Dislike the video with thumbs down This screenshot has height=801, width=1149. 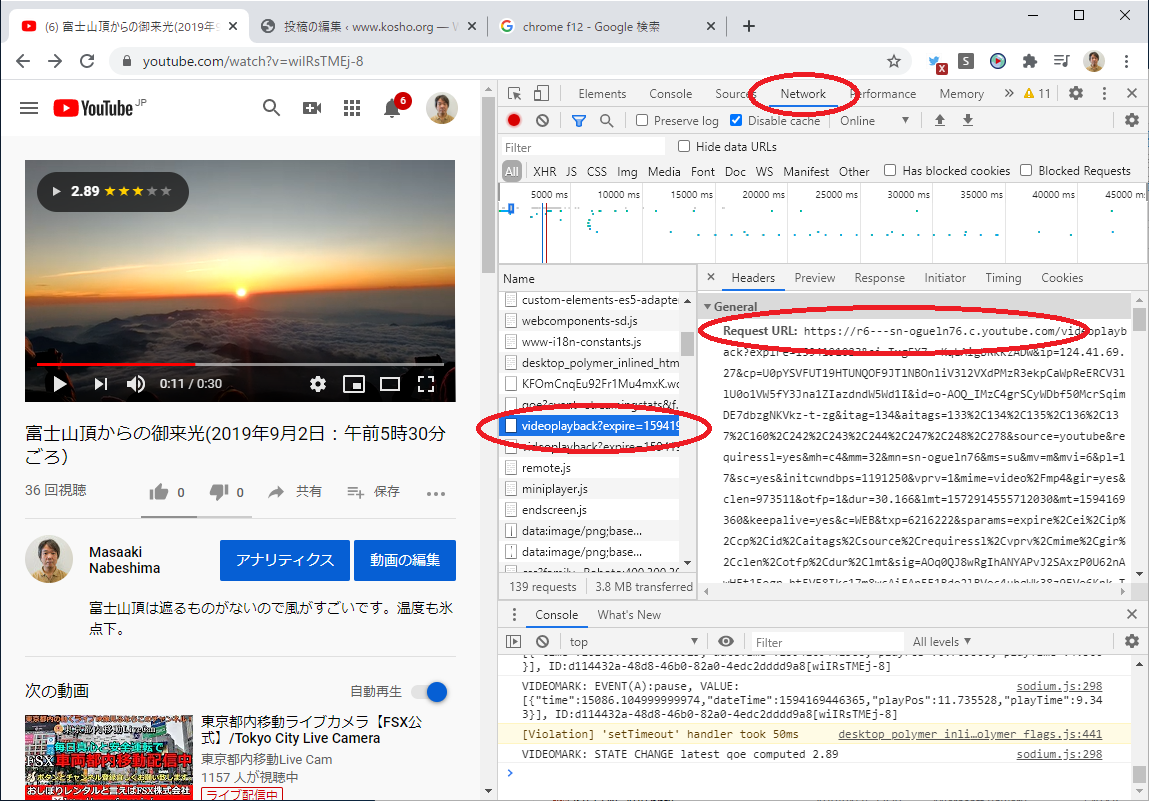pos(218,492)
